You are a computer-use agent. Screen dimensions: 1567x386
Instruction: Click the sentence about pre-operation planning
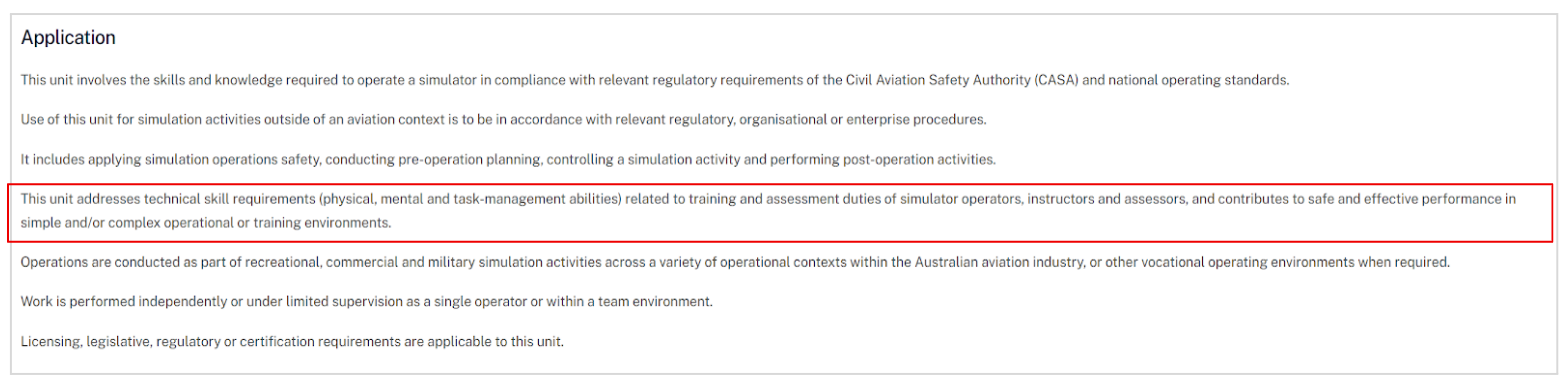[x=508, y=159]
